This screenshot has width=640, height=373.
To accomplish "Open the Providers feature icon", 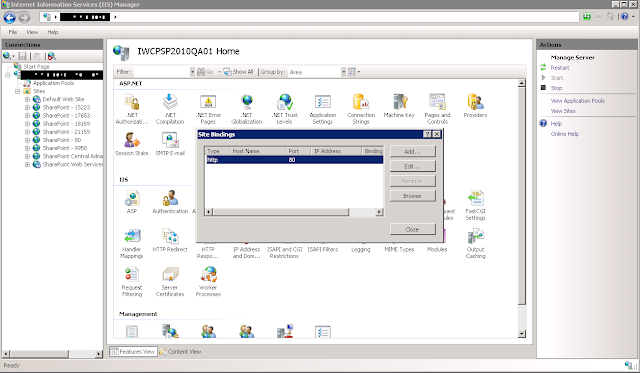I will click(475, 106).
